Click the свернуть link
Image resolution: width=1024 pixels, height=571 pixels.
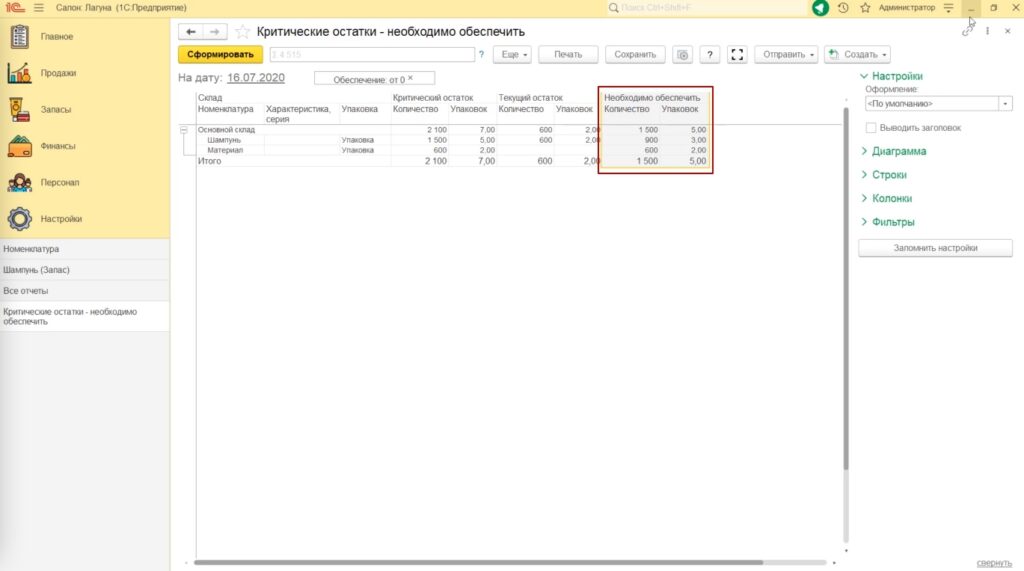tap(994, 563)
